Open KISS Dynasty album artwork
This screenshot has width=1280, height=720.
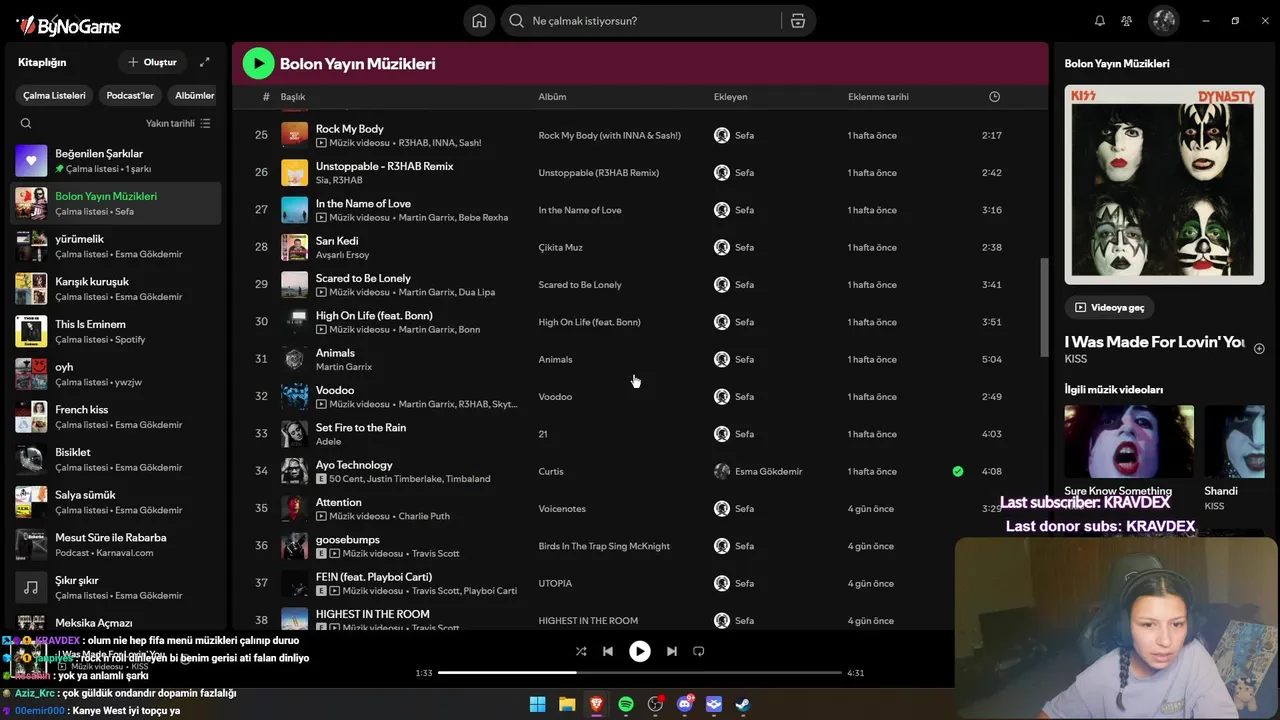click(1164, 184)
